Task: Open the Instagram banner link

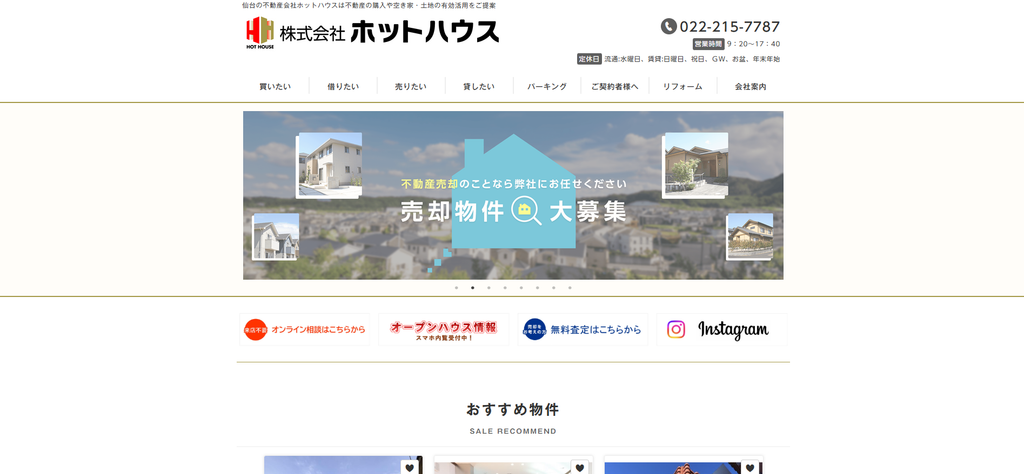Action: pyautogui.click(x=722, y=330)
